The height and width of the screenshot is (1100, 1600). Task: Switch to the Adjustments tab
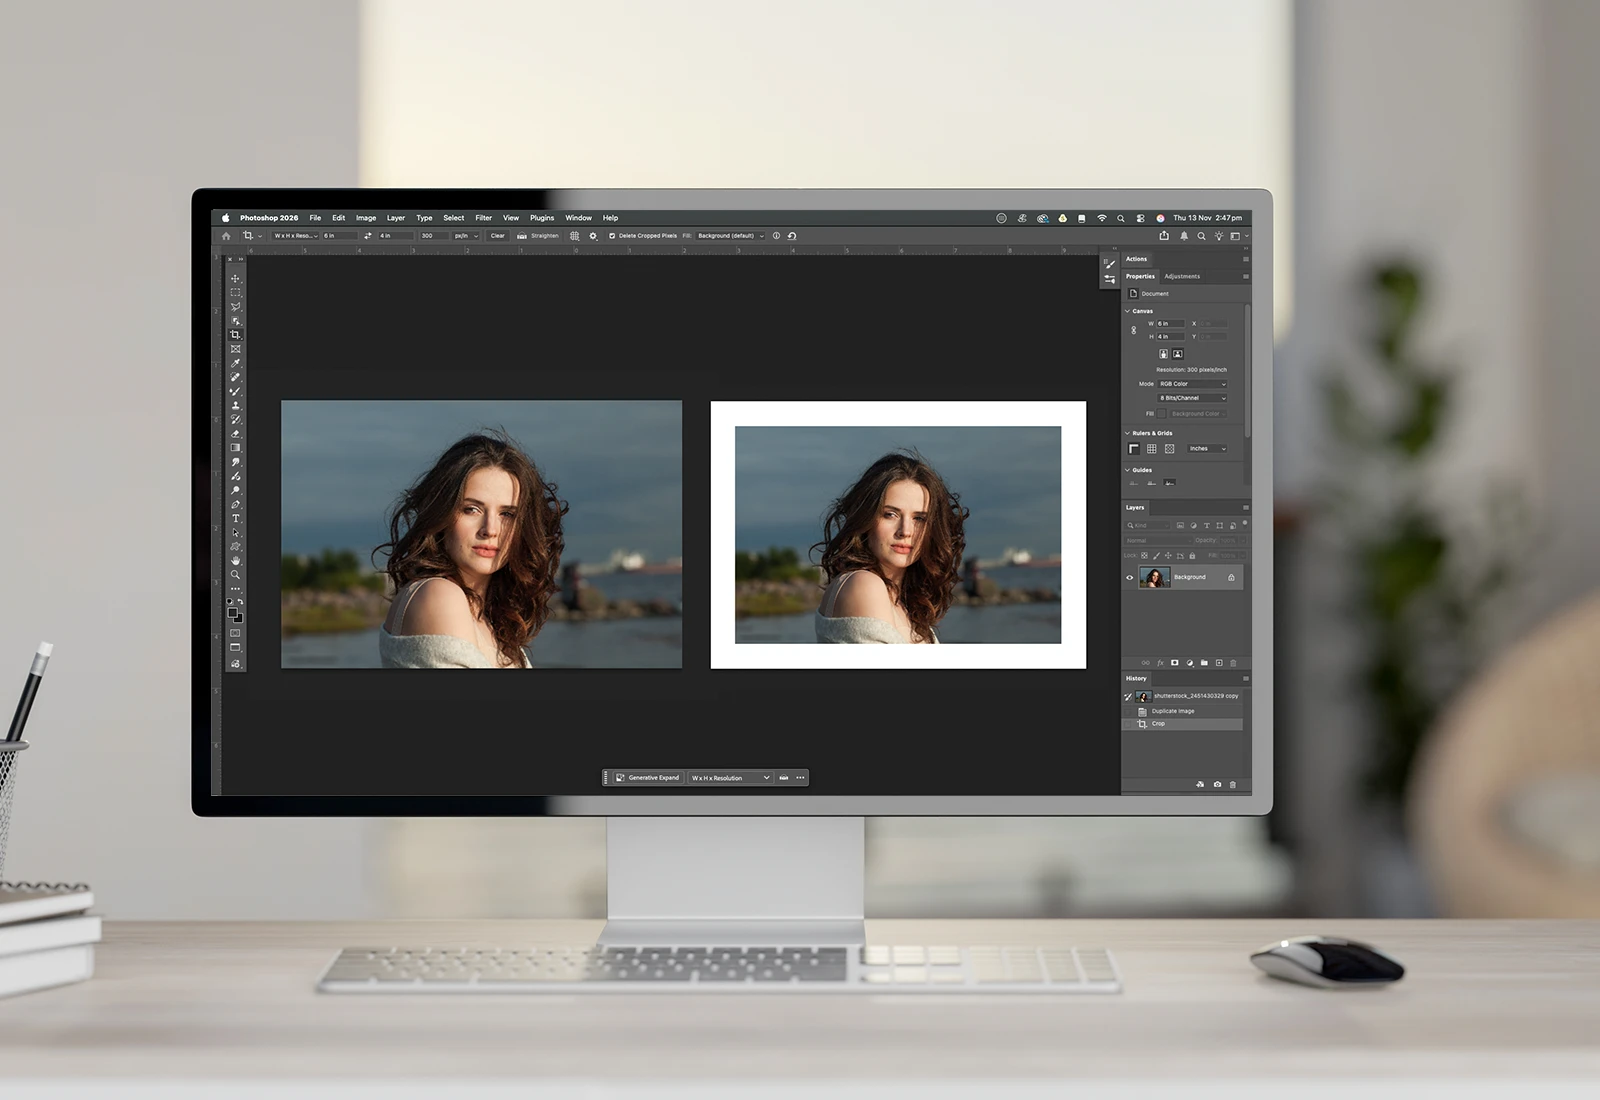(x=1182, y=277)
